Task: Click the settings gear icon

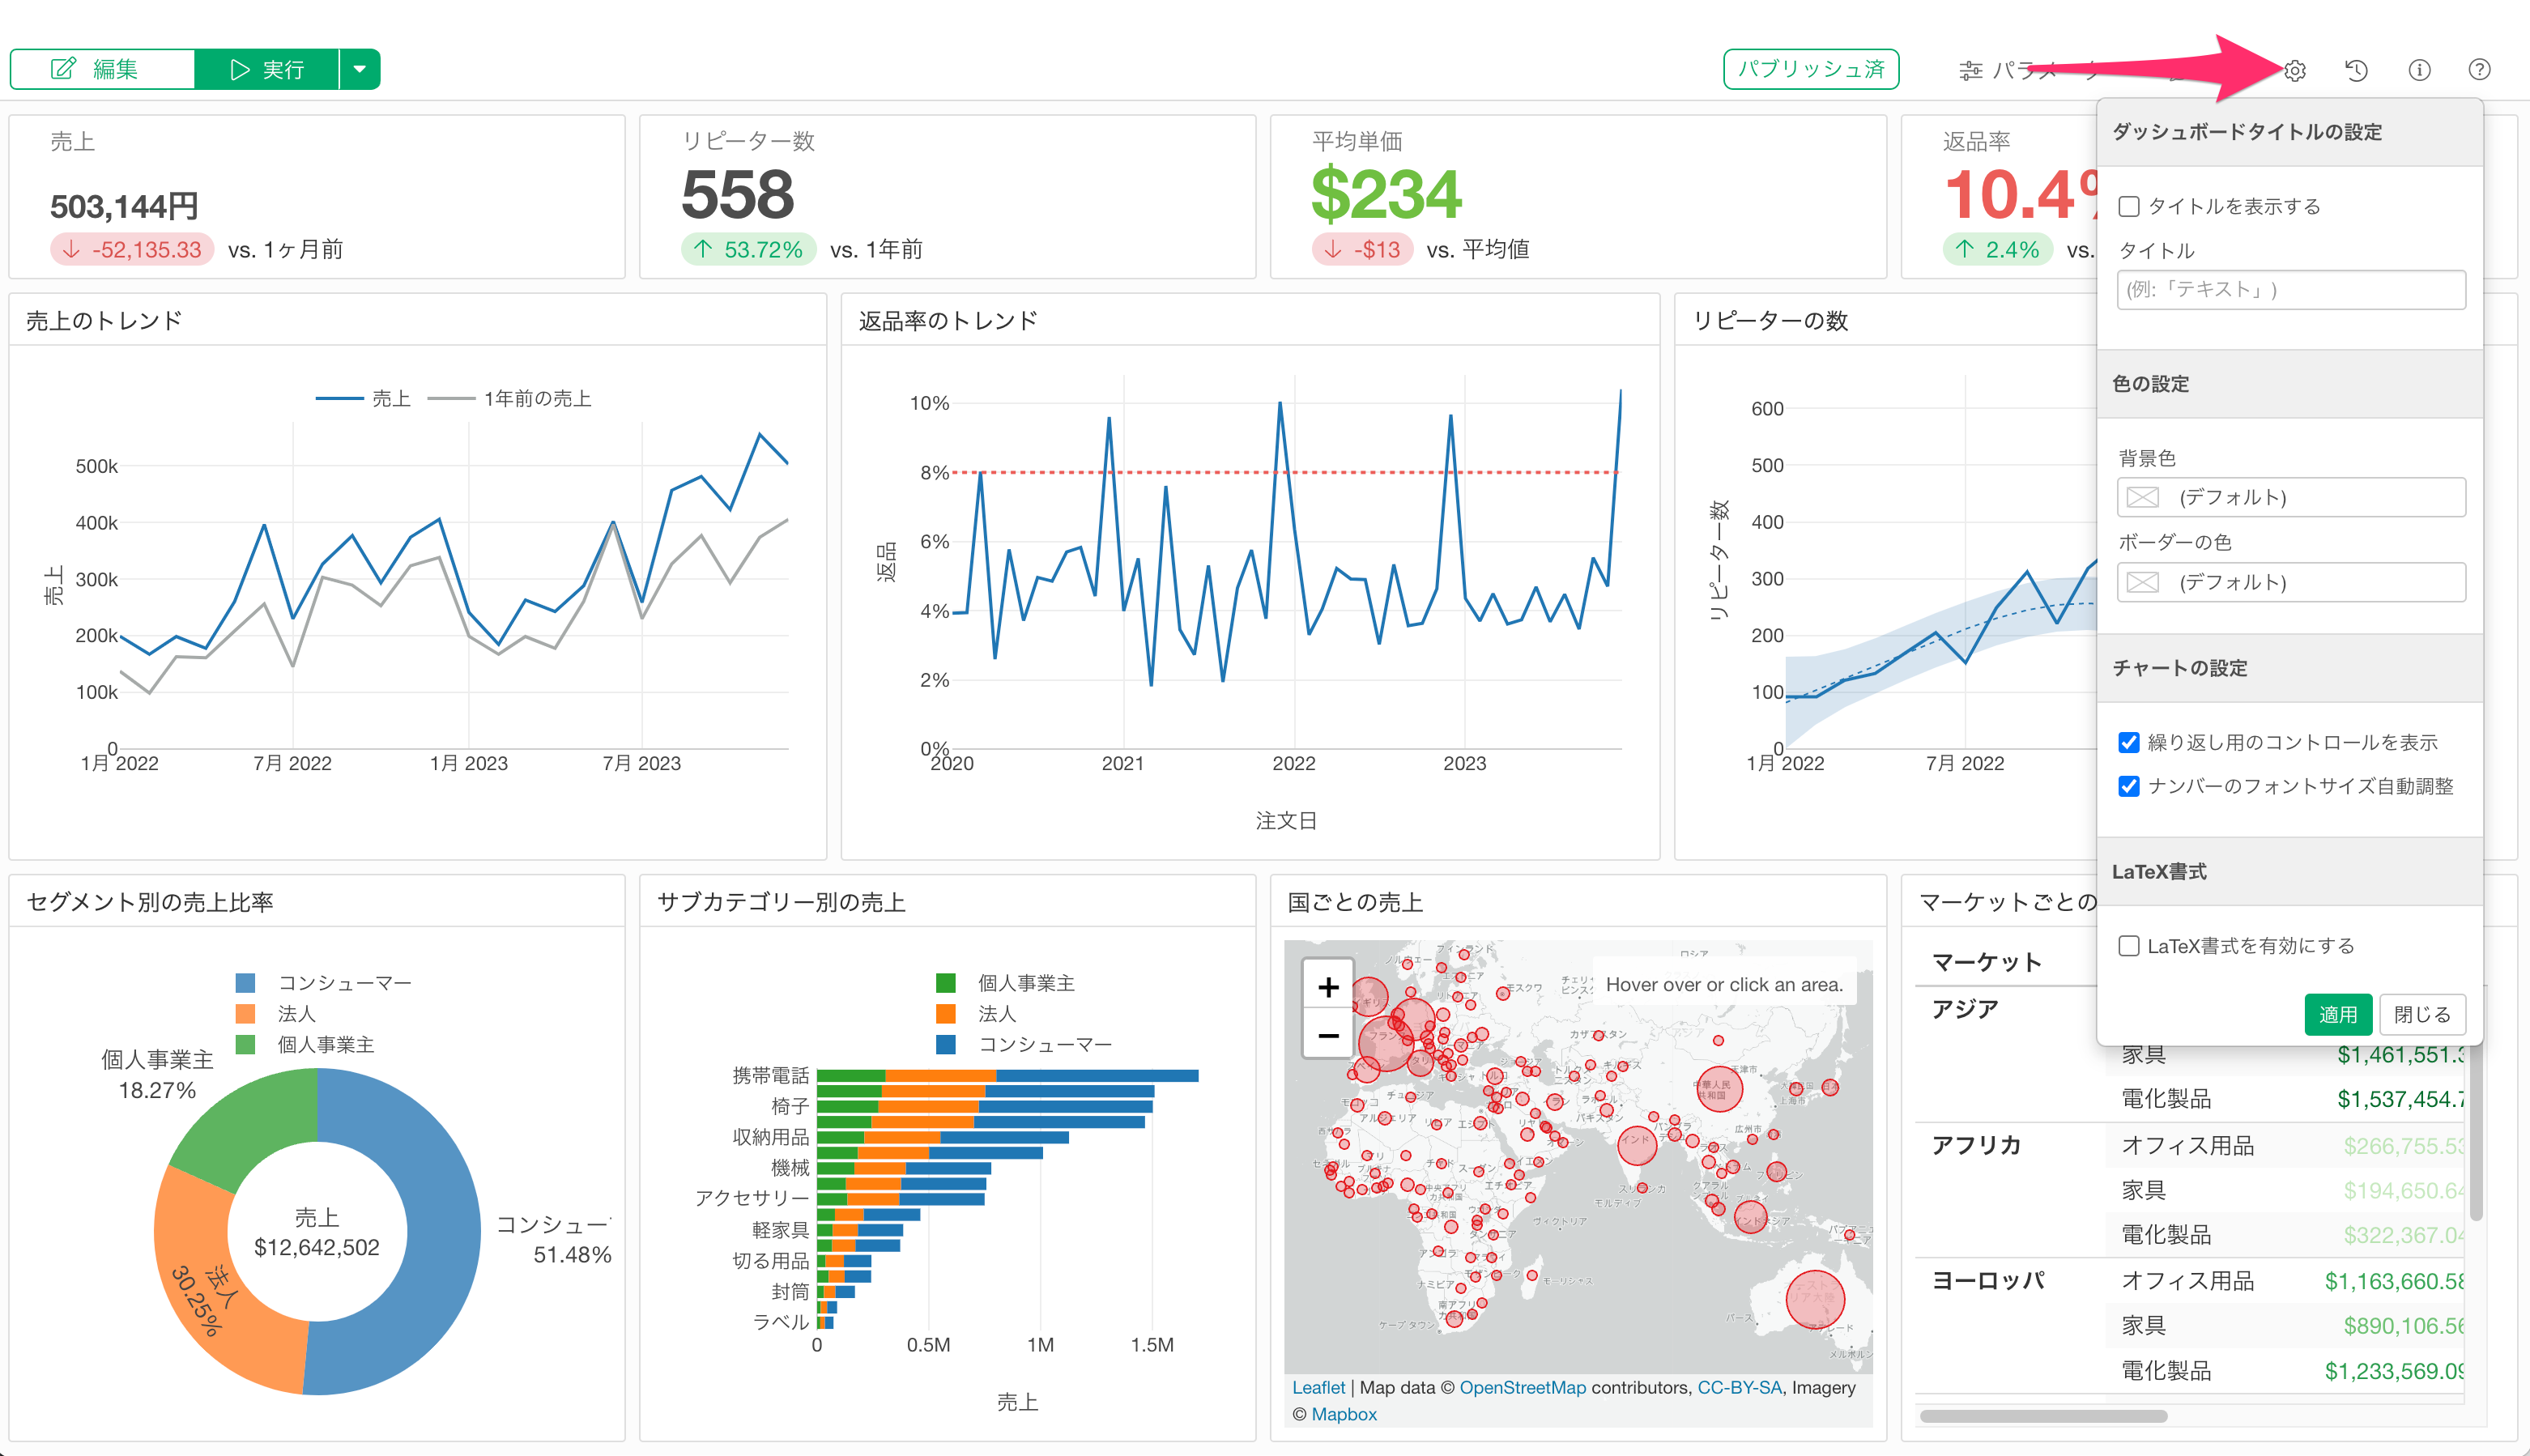Action: click(2295, 70)
